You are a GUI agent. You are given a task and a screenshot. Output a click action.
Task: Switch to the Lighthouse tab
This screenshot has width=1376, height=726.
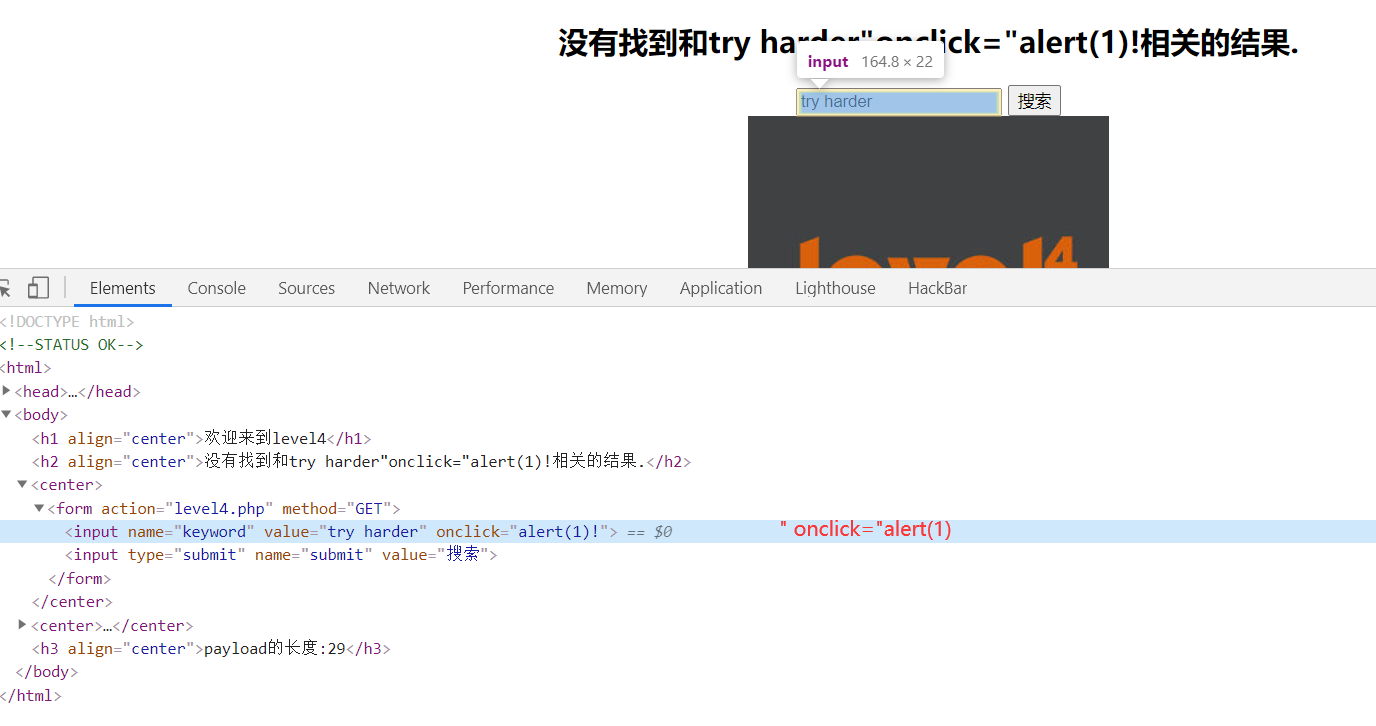click(x=835, y=288)
